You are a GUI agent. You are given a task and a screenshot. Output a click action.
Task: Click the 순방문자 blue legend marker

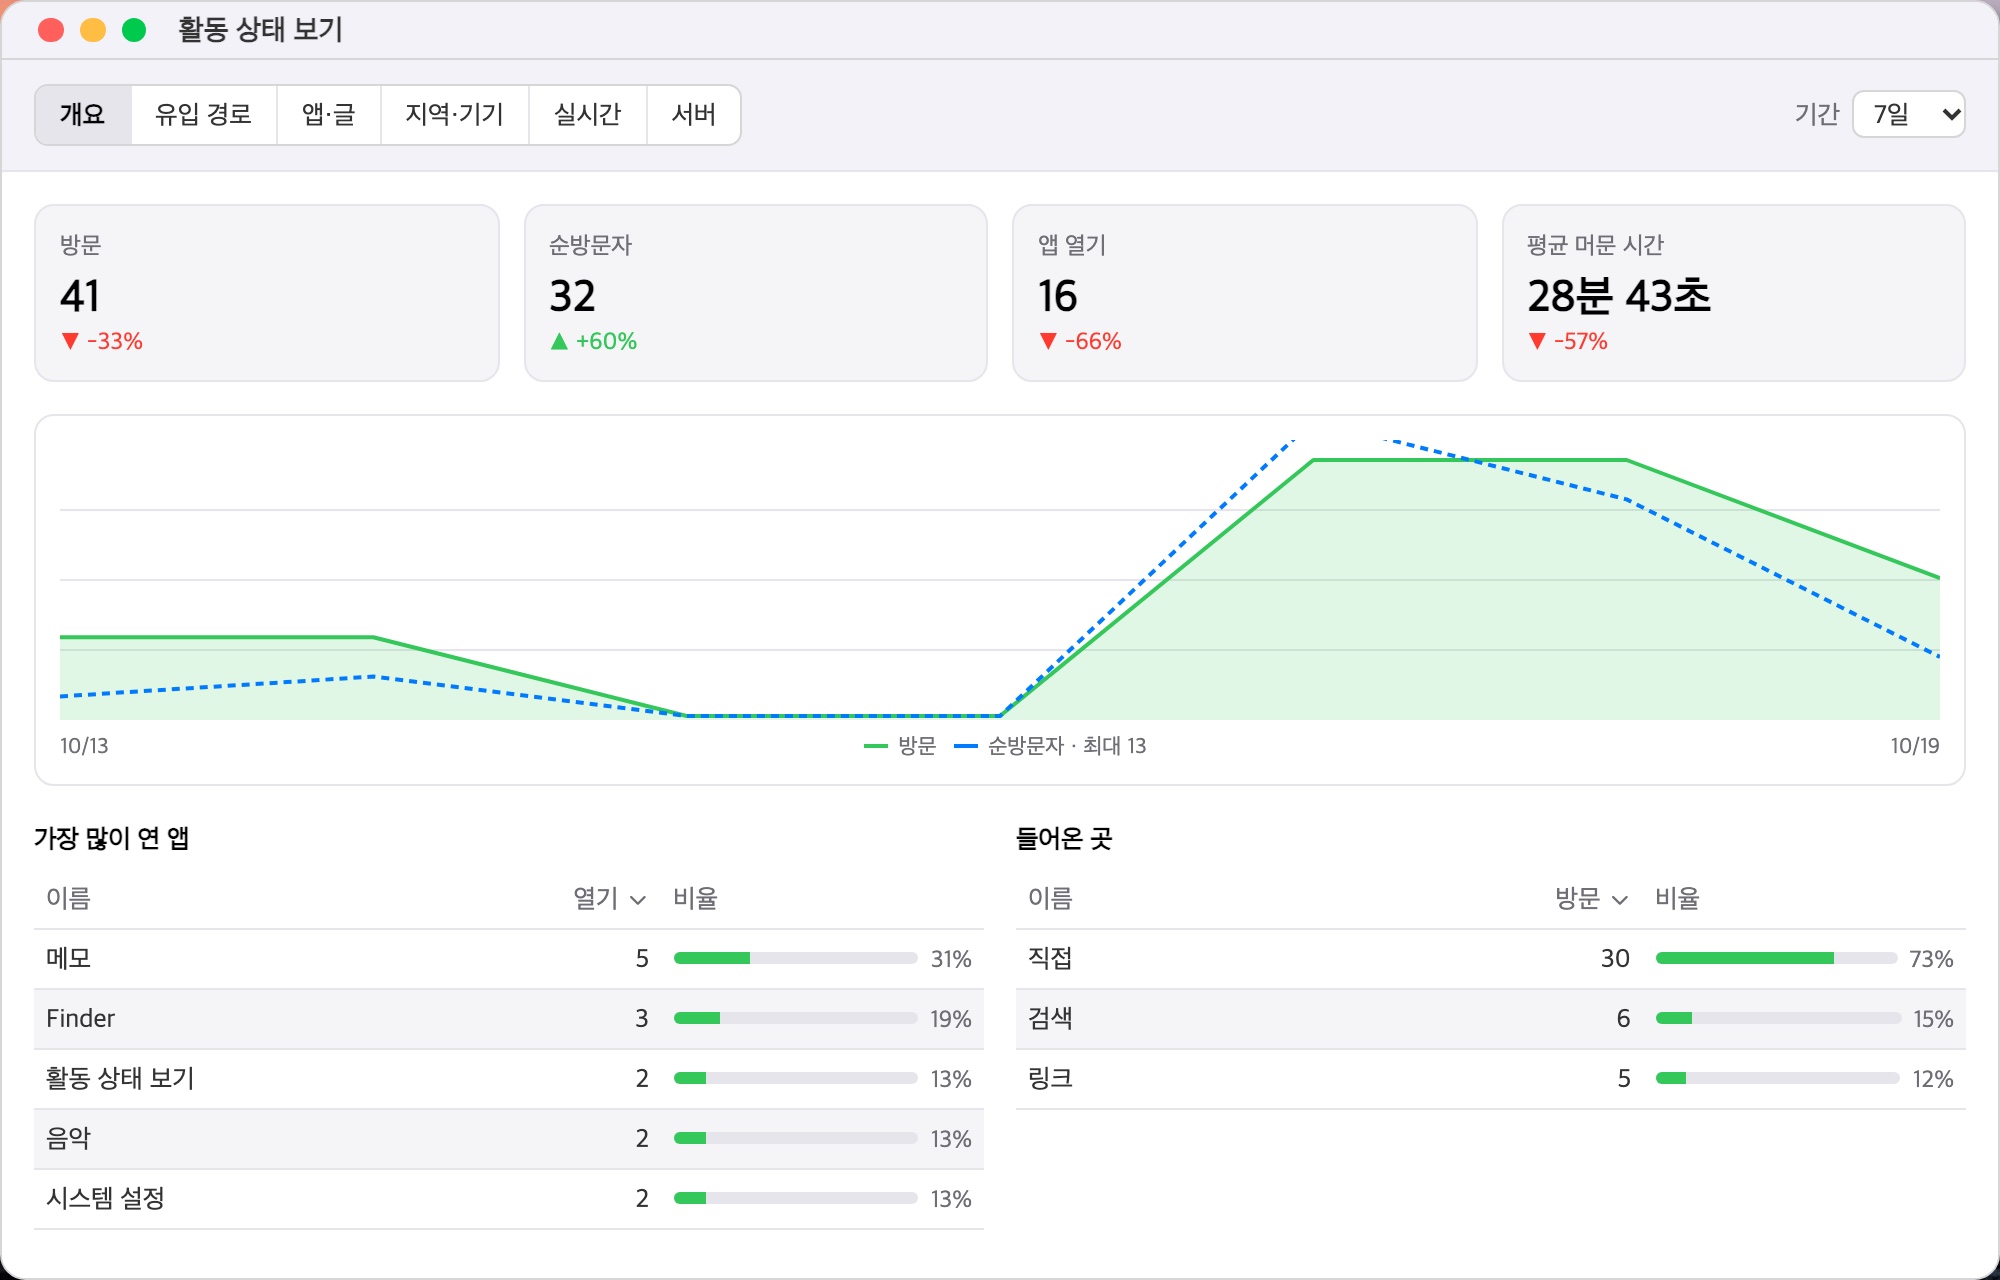tap(966, 746)
